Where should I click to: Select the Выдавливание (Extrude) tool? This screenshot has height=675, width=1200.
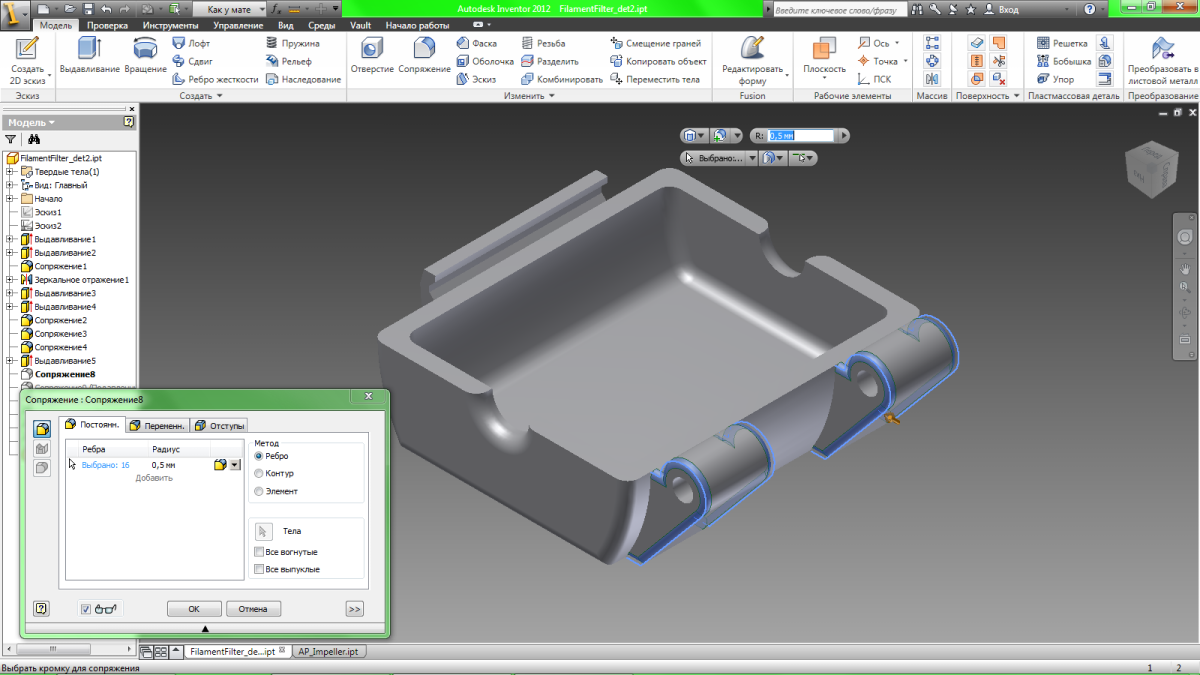pos(89,50)
